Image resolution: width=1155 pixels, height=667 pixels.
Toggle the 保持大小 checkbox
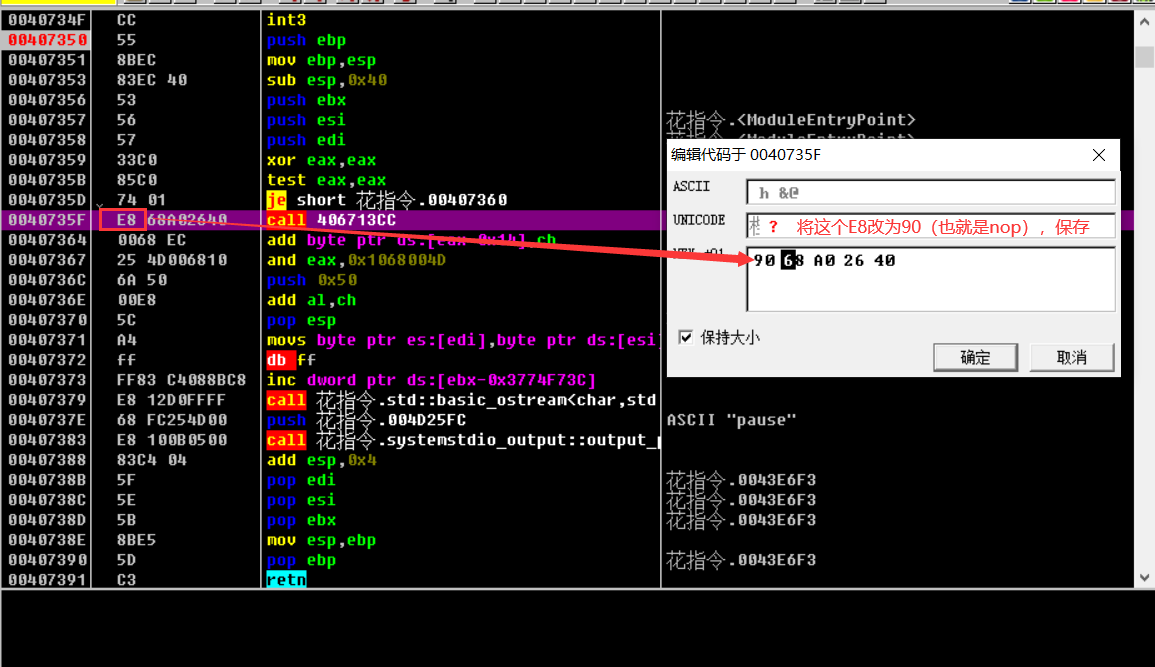coord(686,337)
